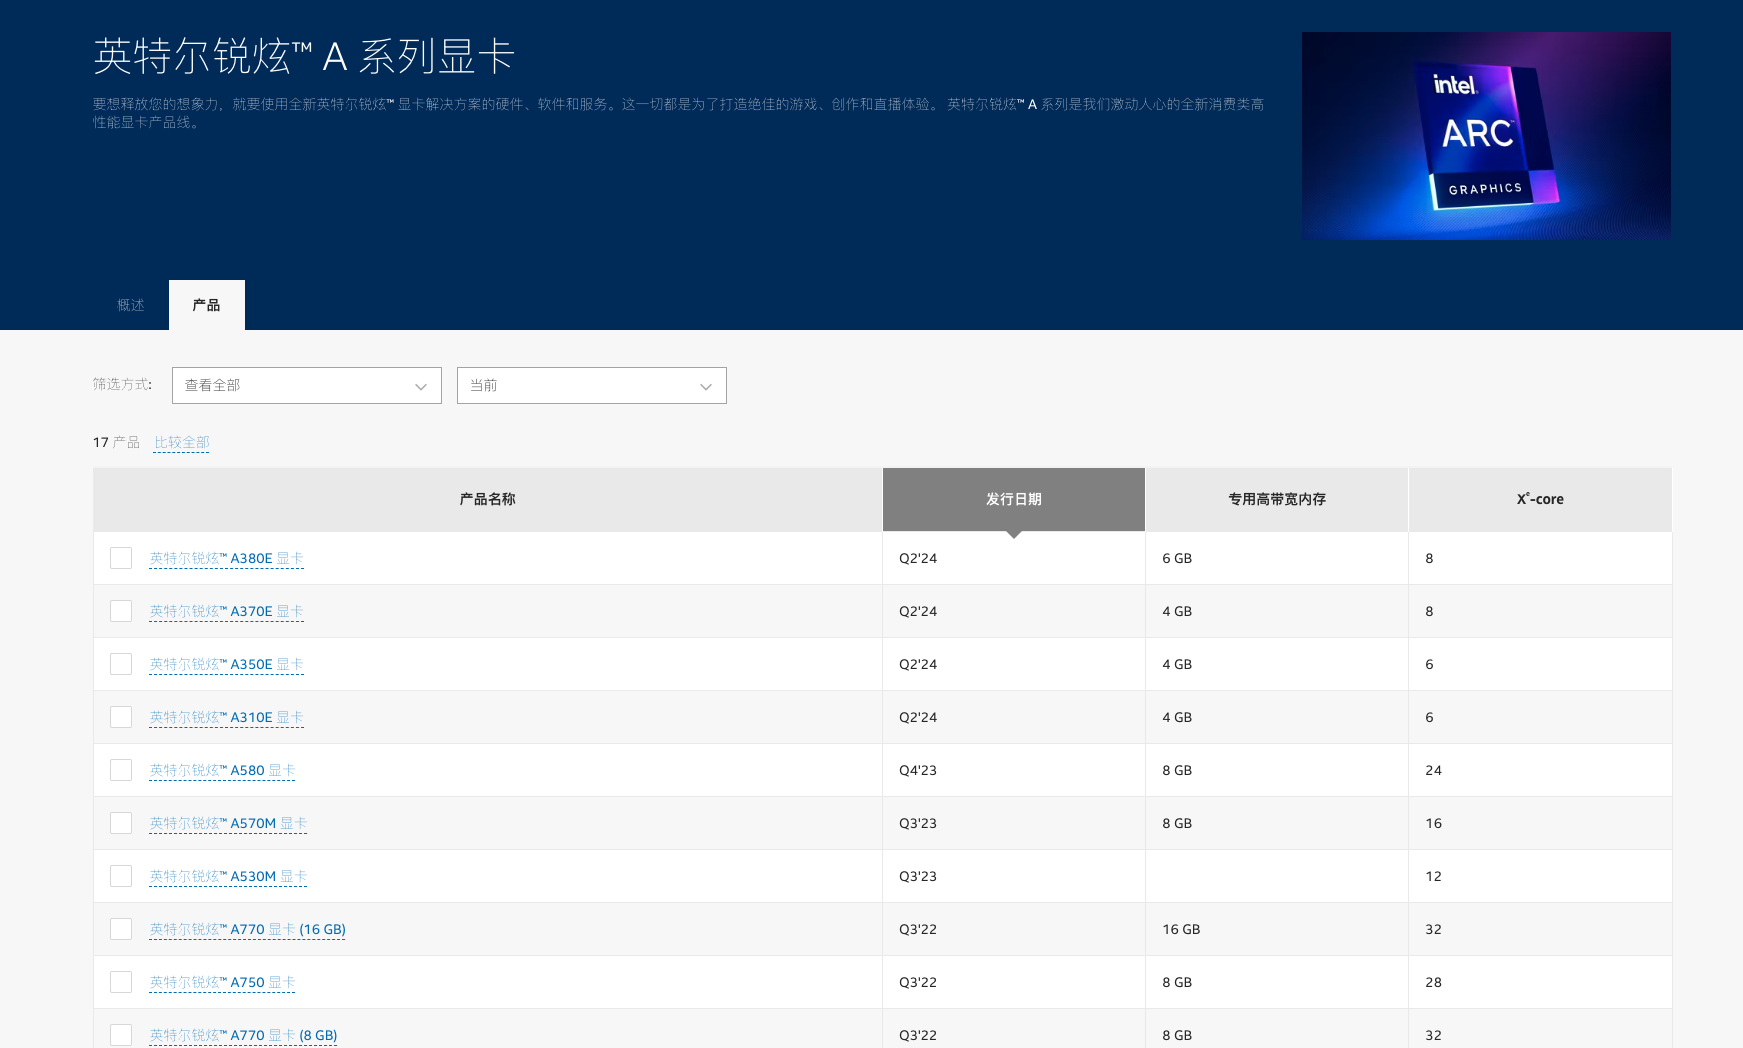Check the box for A380E graphics card
Screen dimensions: 1743x1048
point(121,558)
